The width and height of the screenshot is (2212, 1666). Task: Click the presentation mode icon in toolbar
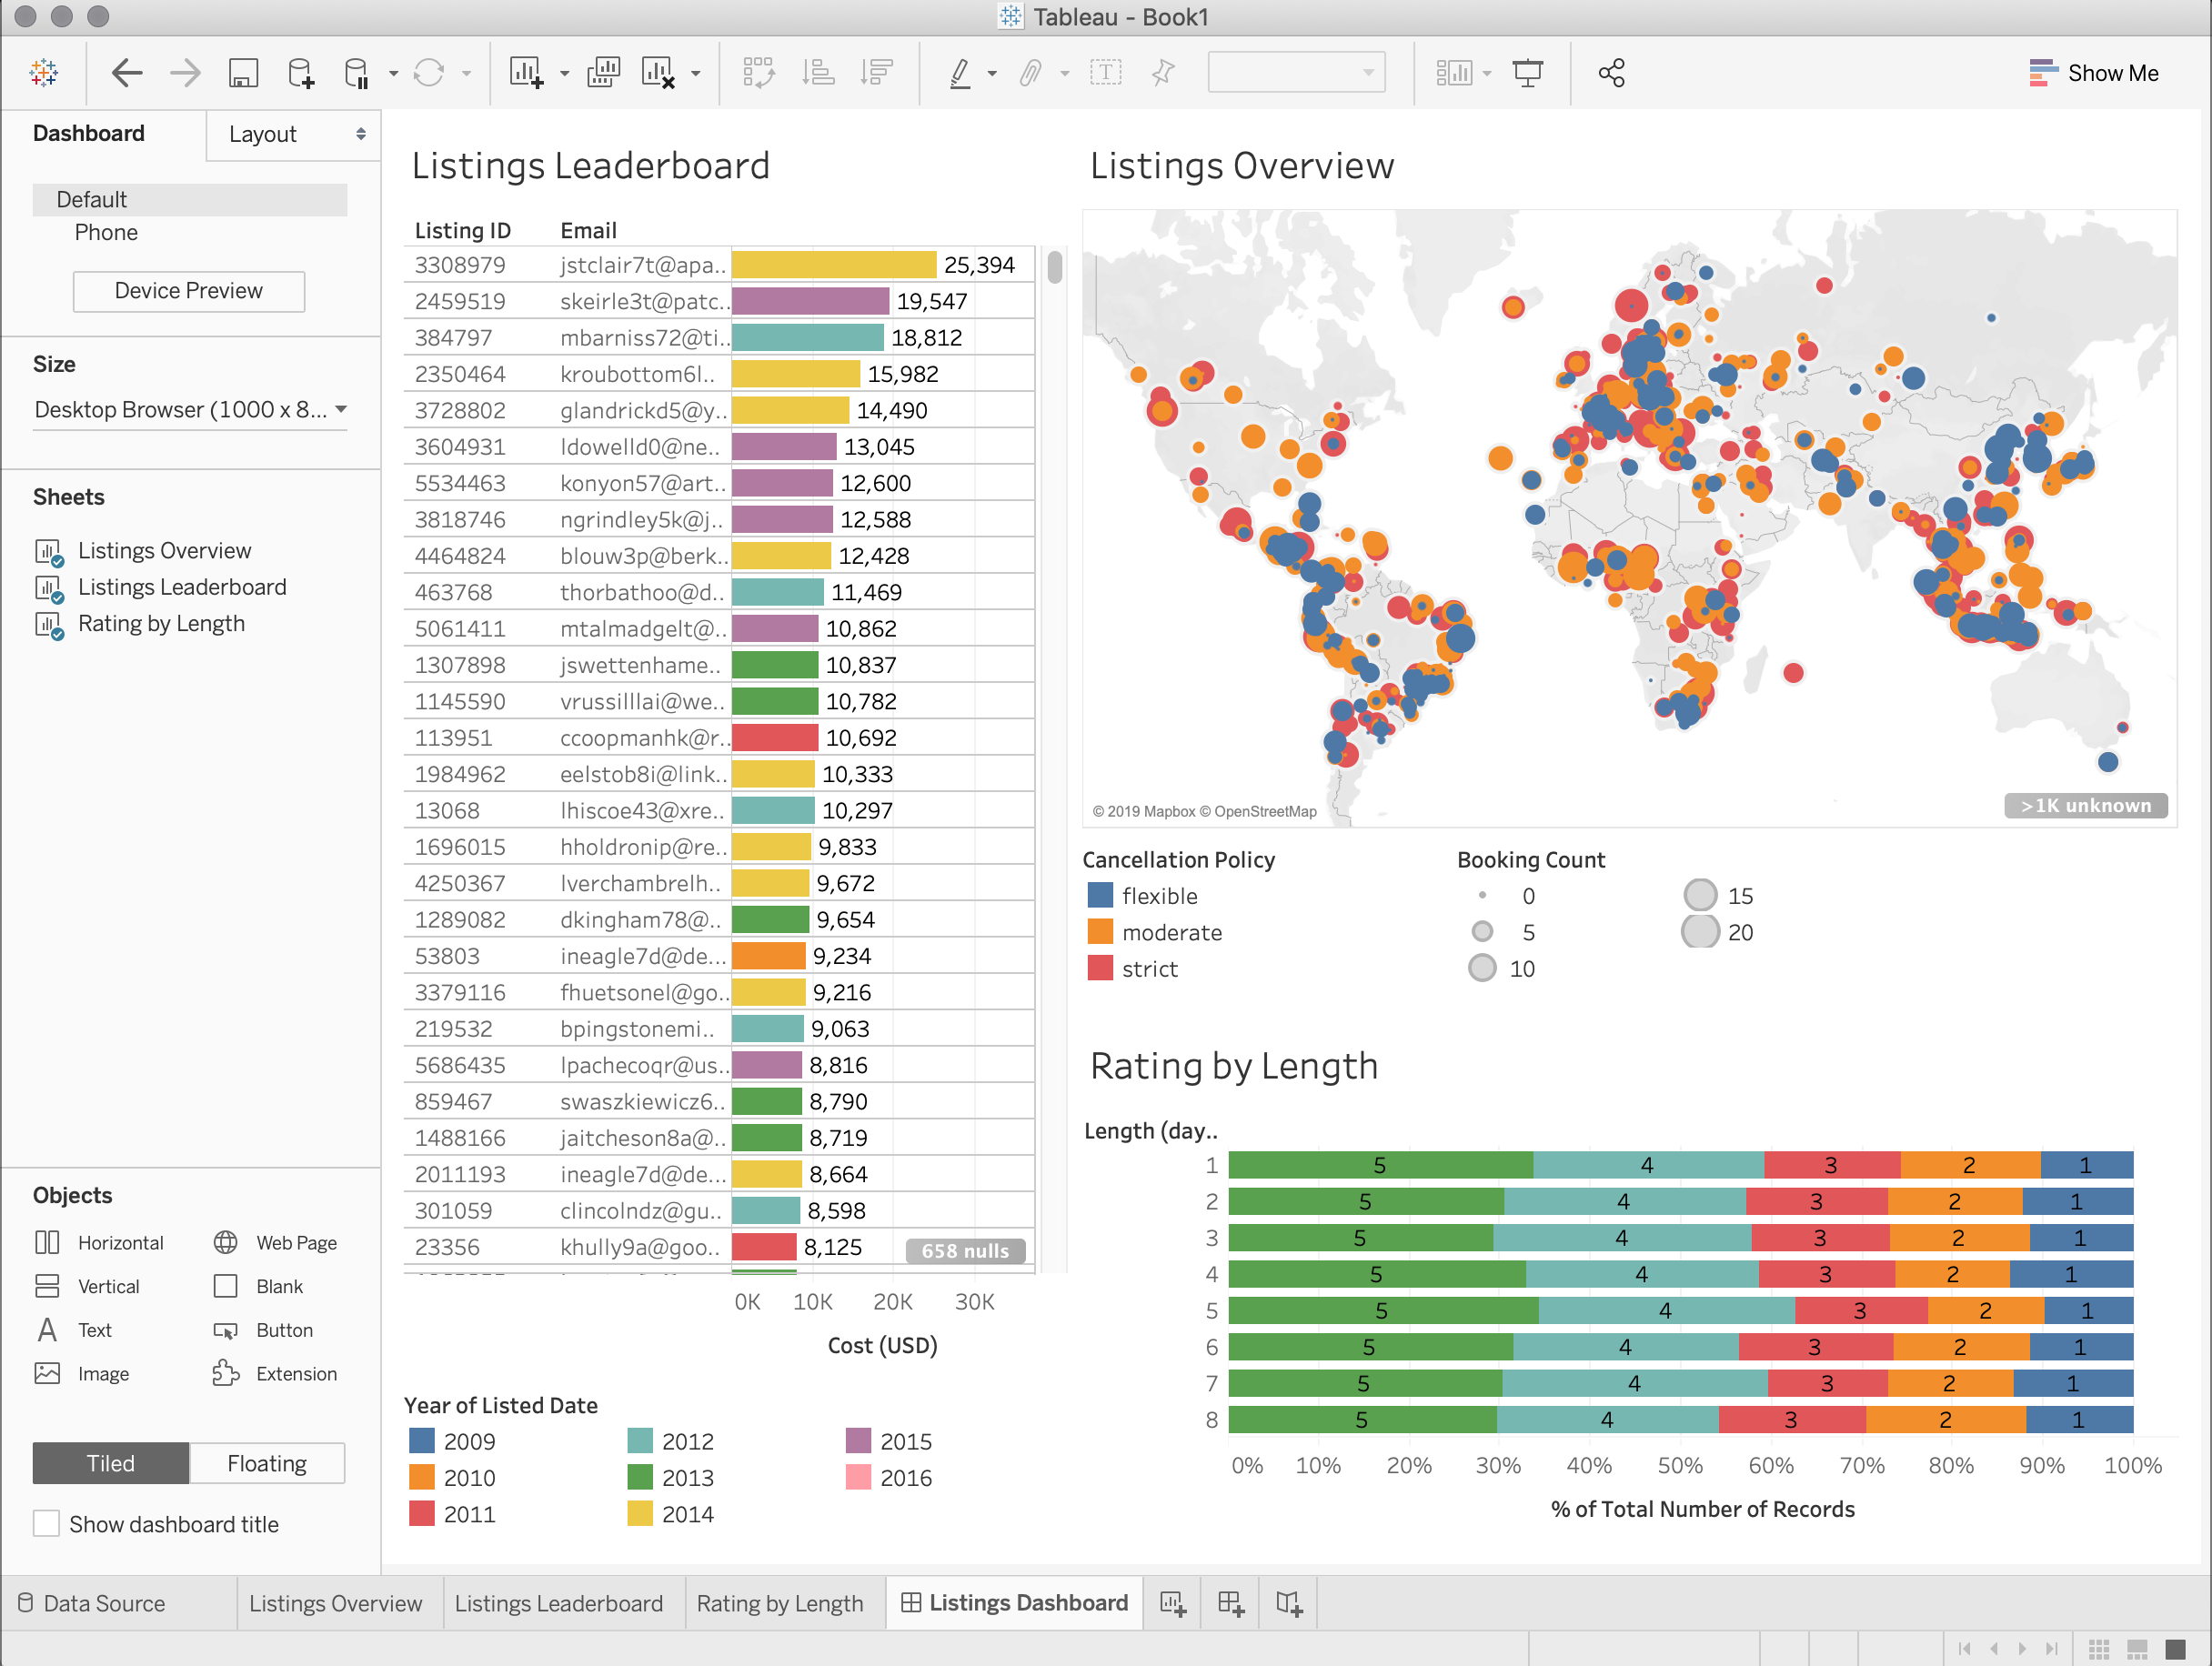click(x=1528, y=74)
